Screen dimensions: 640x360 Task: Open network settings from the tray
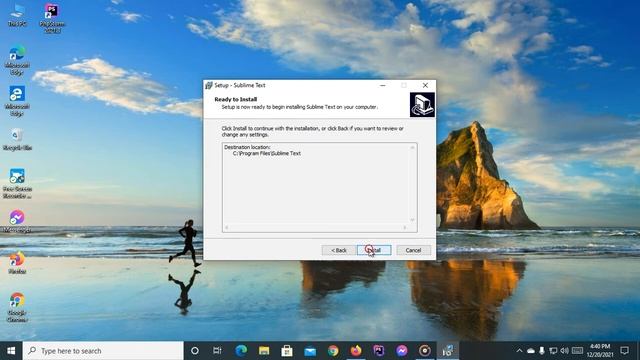[x=553, y=351]
